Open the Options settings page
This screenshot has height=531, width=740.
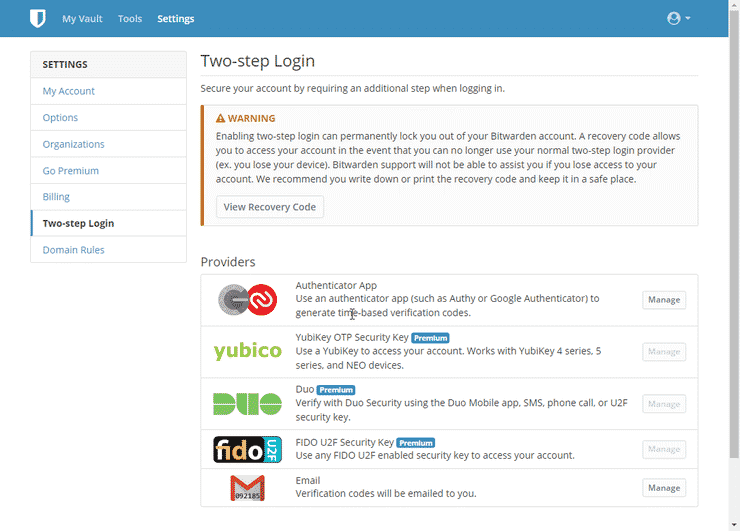(x=109, y=118)
